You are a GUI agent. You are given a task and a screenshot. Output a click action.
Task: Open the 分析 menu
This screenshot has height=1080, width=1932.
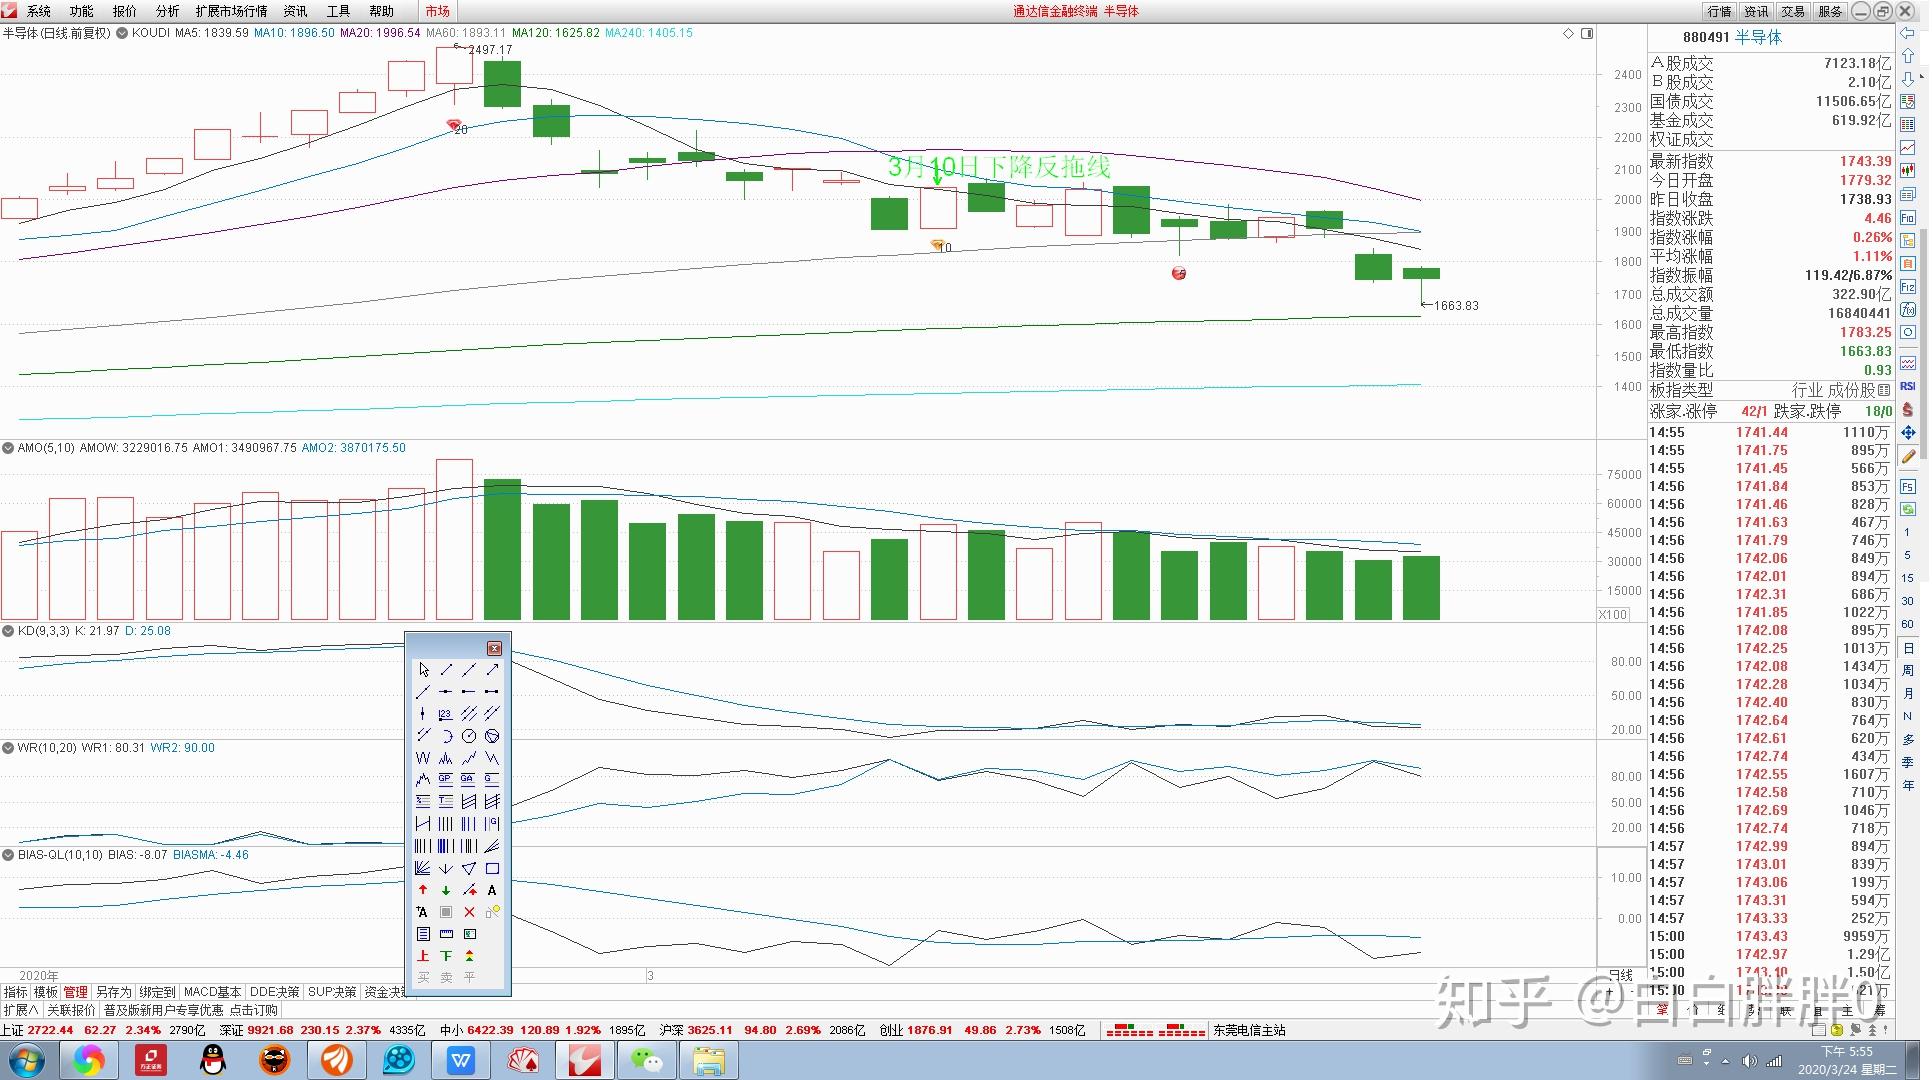click(x=167, y=11)
